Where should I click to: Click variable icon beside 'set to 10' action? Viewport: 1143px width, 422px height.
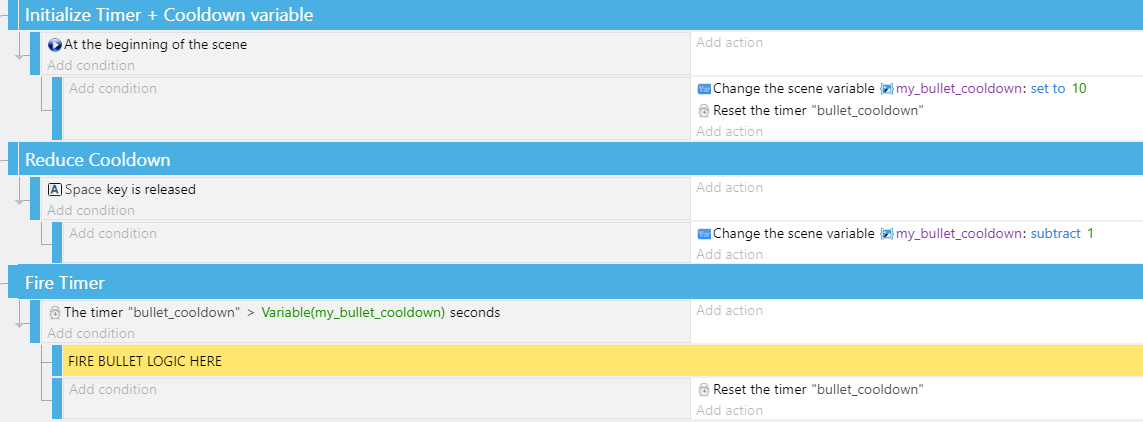coord(704,89)
